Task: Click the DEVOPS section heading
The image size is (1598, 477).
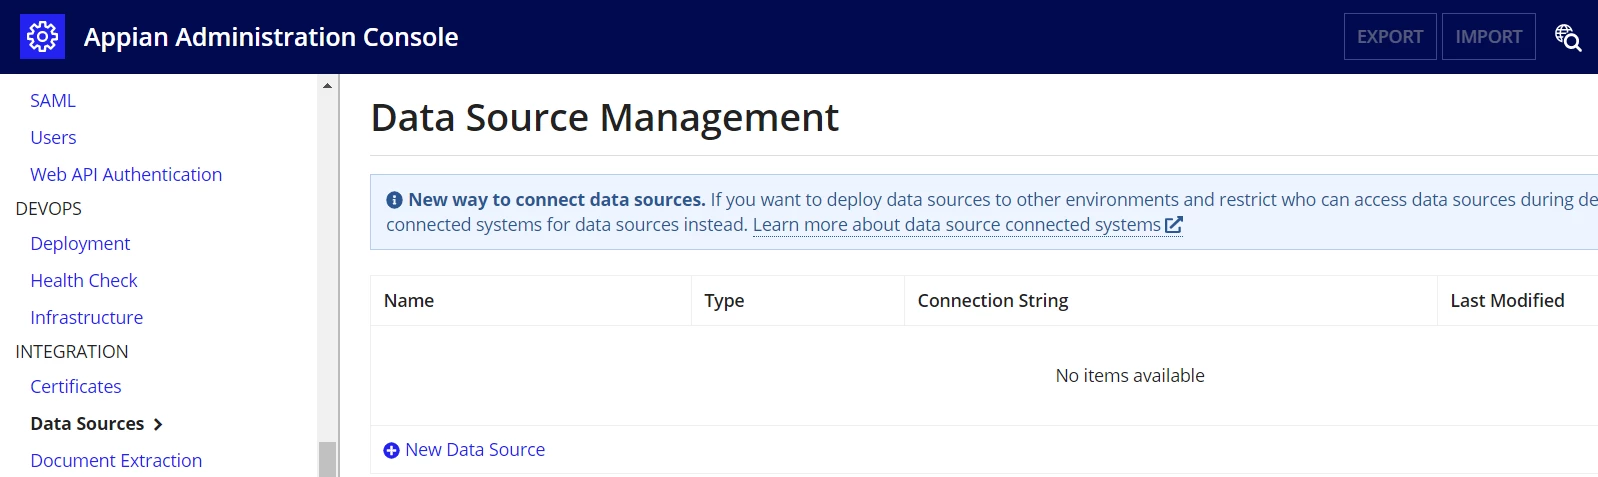Action: coord(49,209)
